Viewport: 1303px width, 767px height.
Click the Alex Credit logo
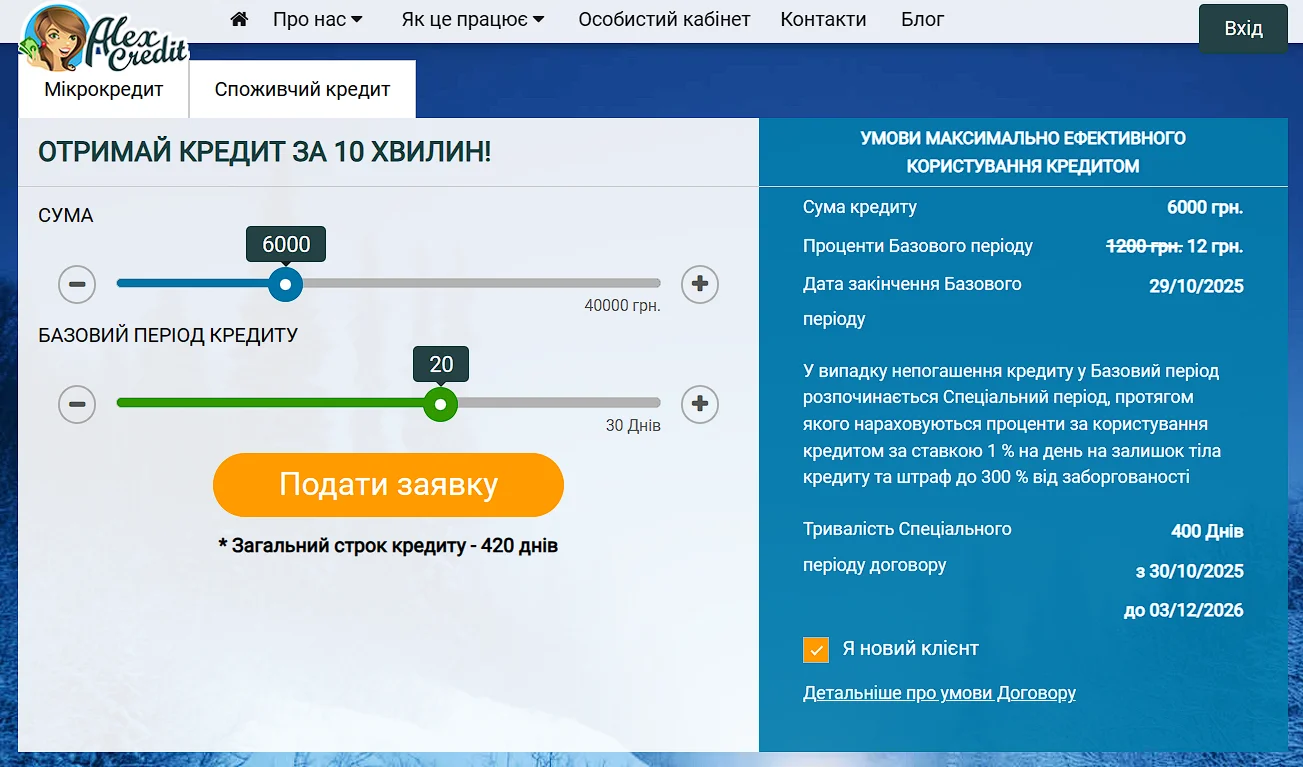105,40
